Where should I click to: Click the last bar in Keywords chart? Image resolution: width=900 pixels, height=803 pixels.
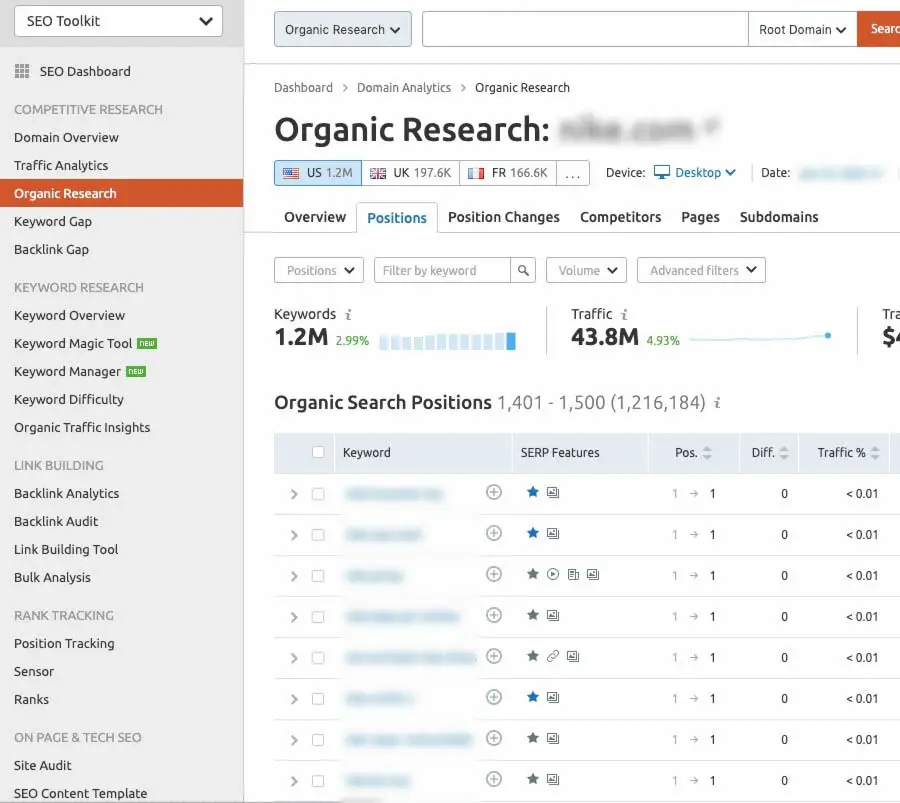coord(511,341)
